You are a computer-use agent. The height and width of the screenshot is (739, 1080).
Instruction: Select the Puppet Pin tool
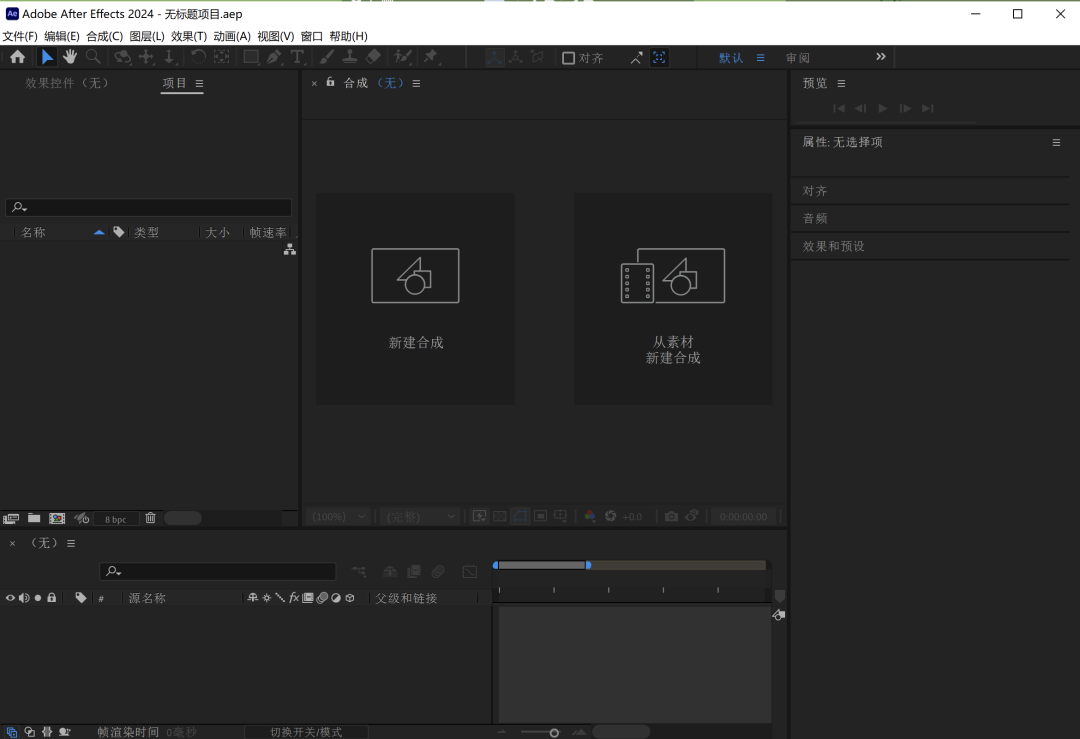click(431, 57)
